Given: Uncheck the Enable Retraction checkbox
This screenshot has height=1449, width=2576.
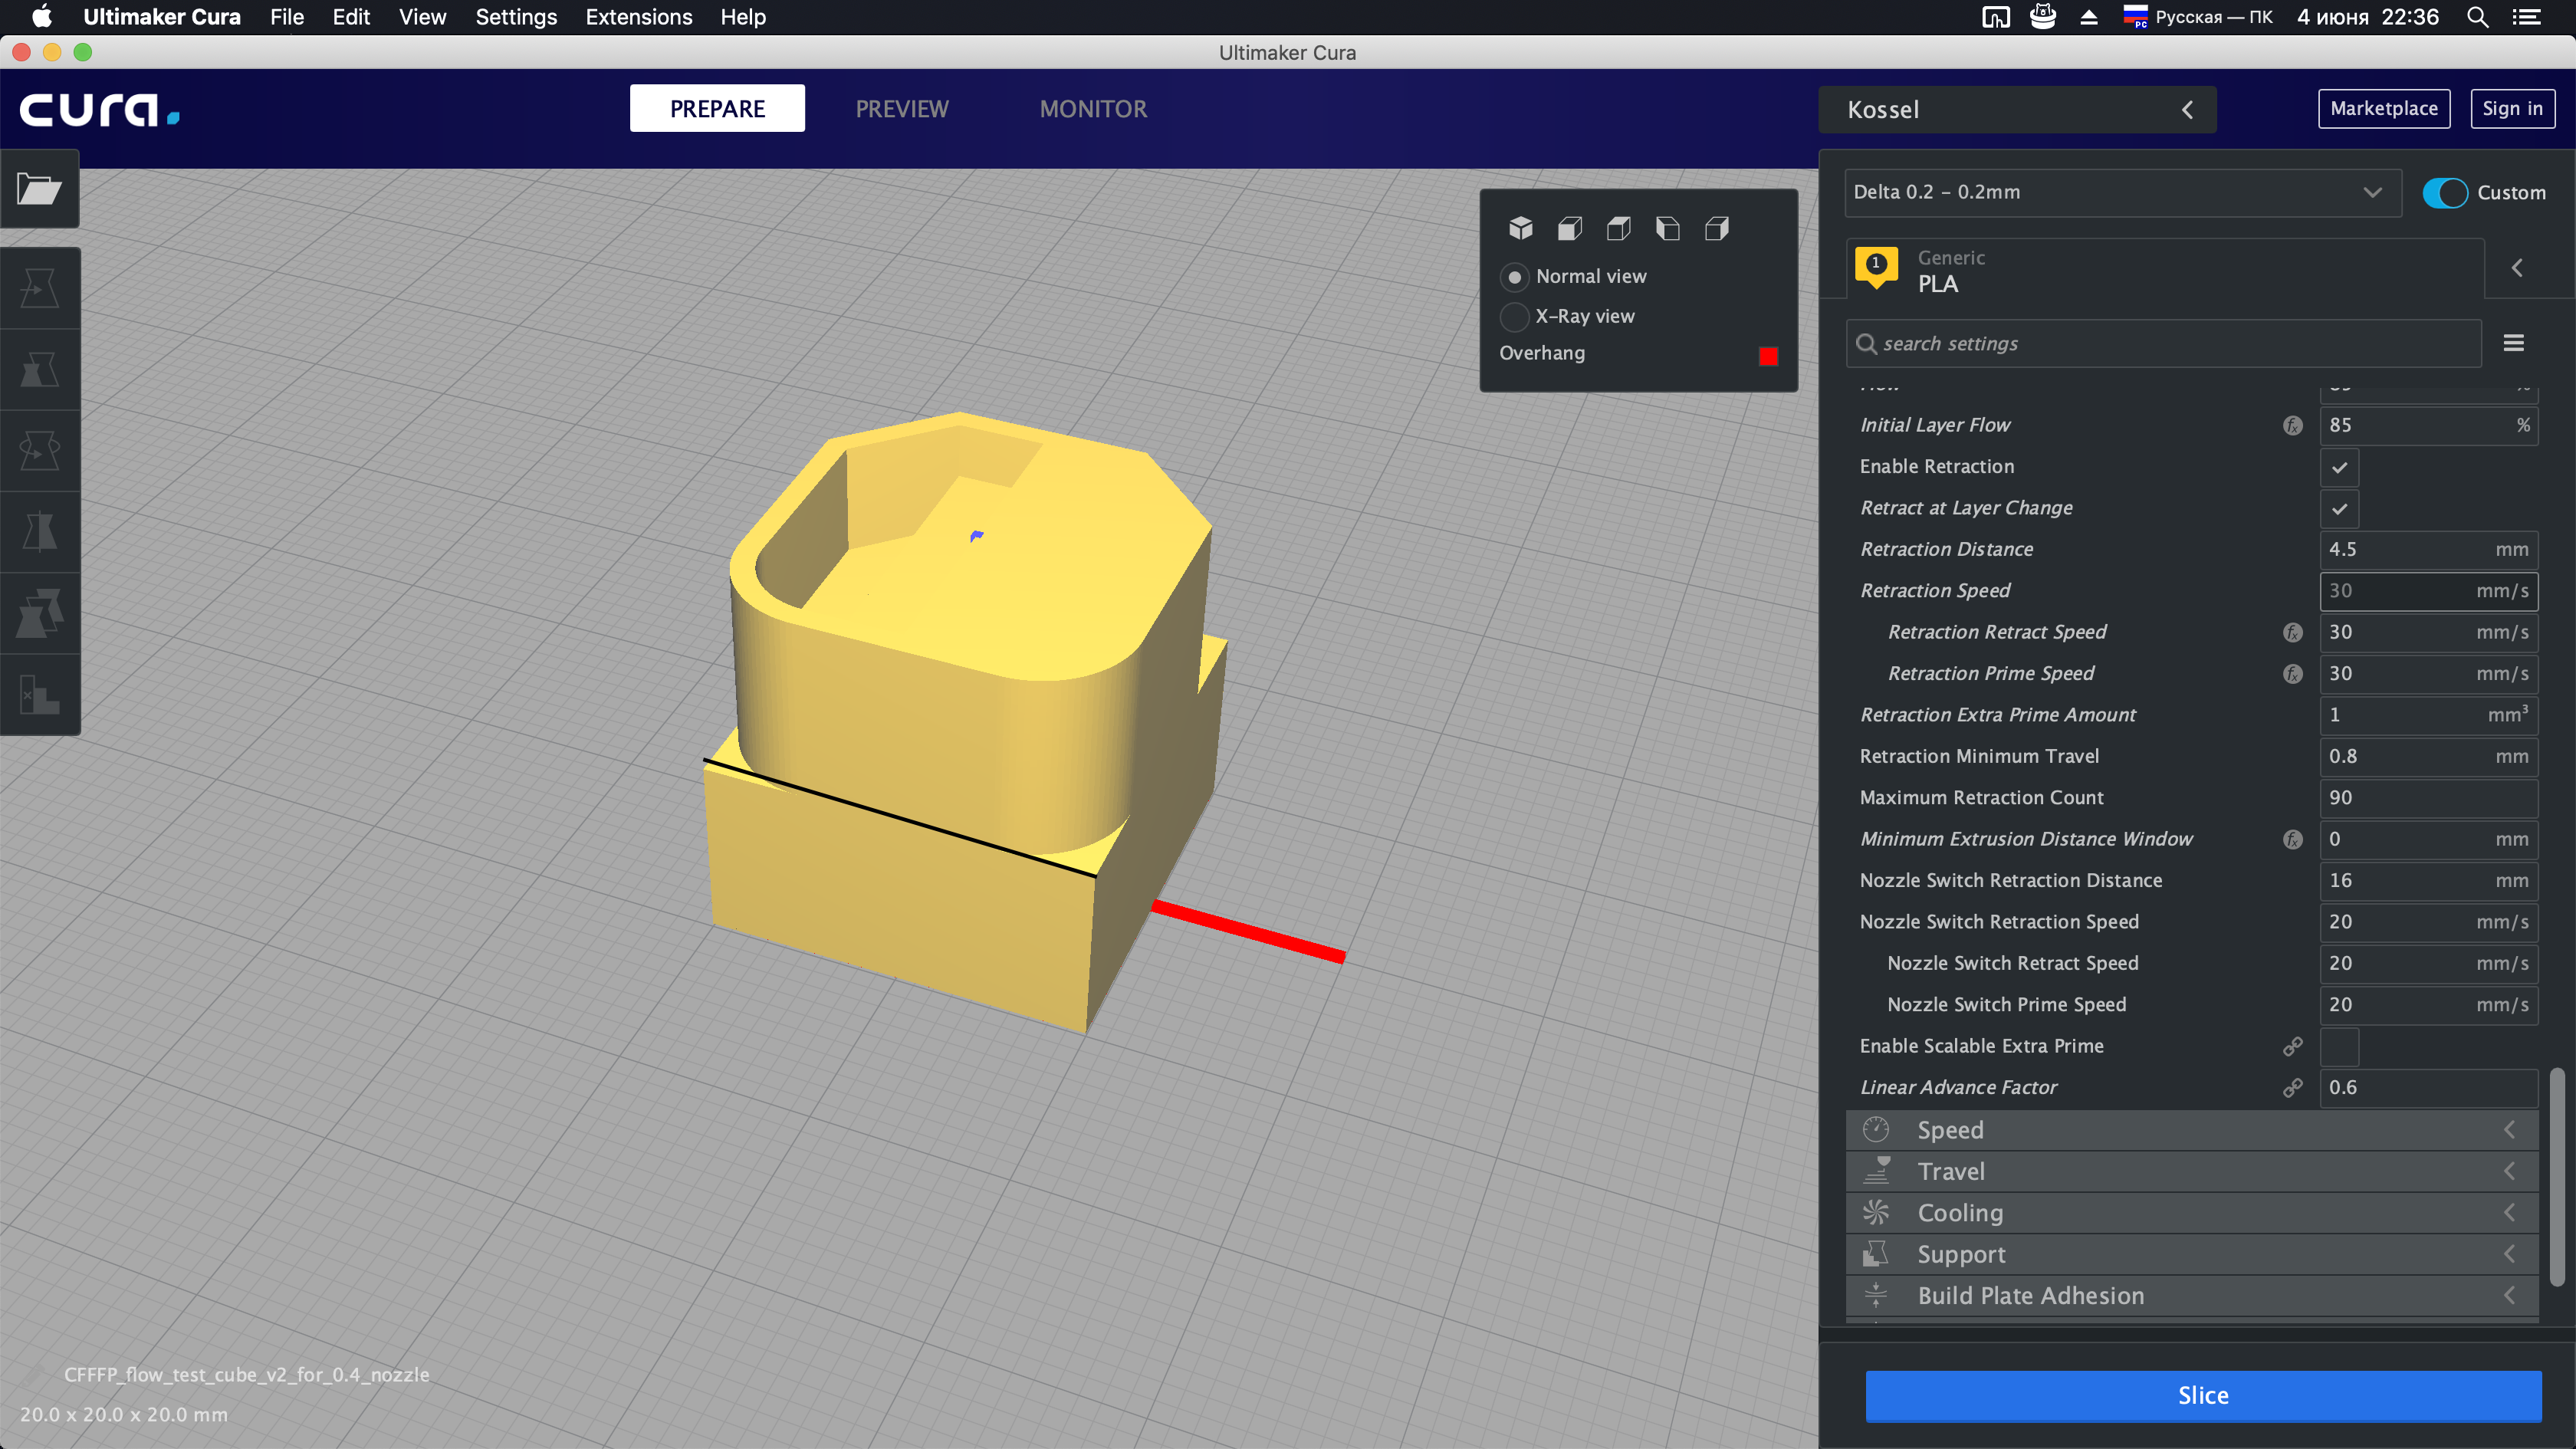Looking at the screenshot, I should coord(2339,467).
